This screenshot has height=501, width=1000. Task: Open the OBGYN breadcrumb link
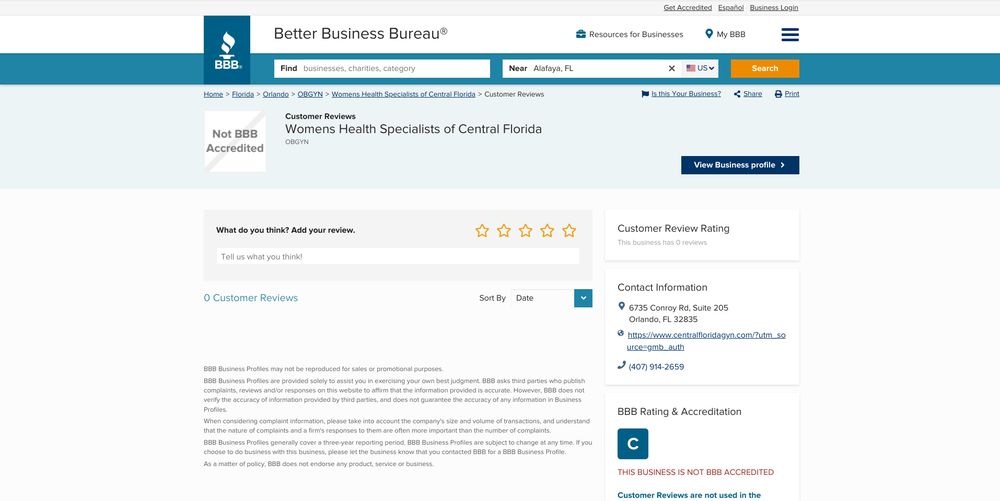coord(310,94)
